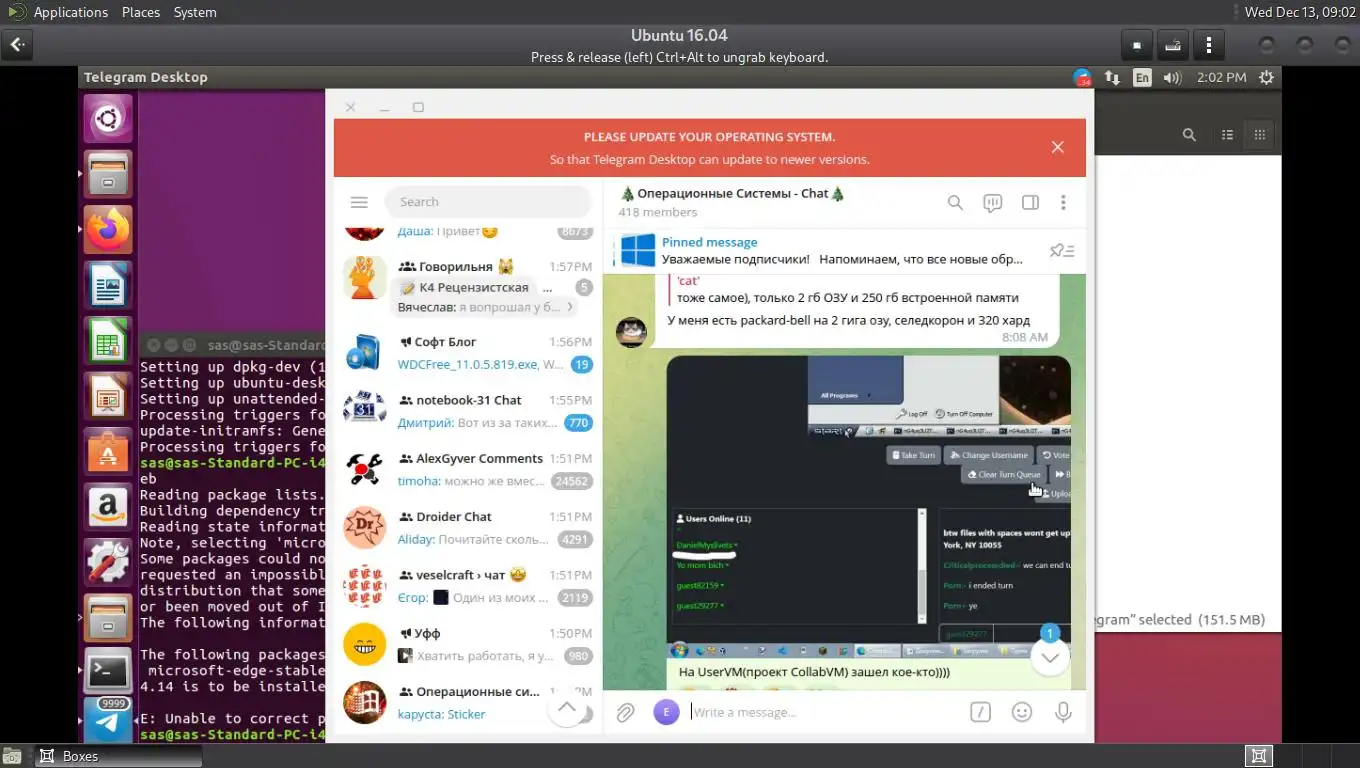Open Telegram's hamburger main menu
1360x768 pixels.
[x=359, y=202]
